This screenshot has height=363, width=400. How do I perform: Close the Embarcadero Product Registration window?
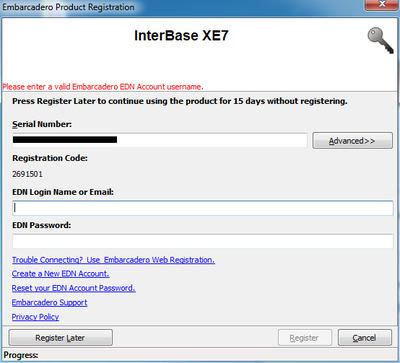(382, 5)
